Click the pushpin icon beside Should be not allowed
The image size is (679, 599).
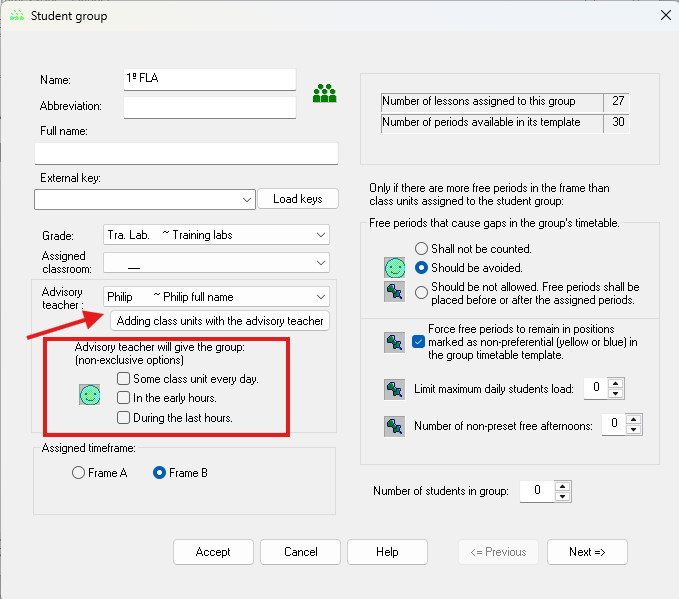[394, 291]
